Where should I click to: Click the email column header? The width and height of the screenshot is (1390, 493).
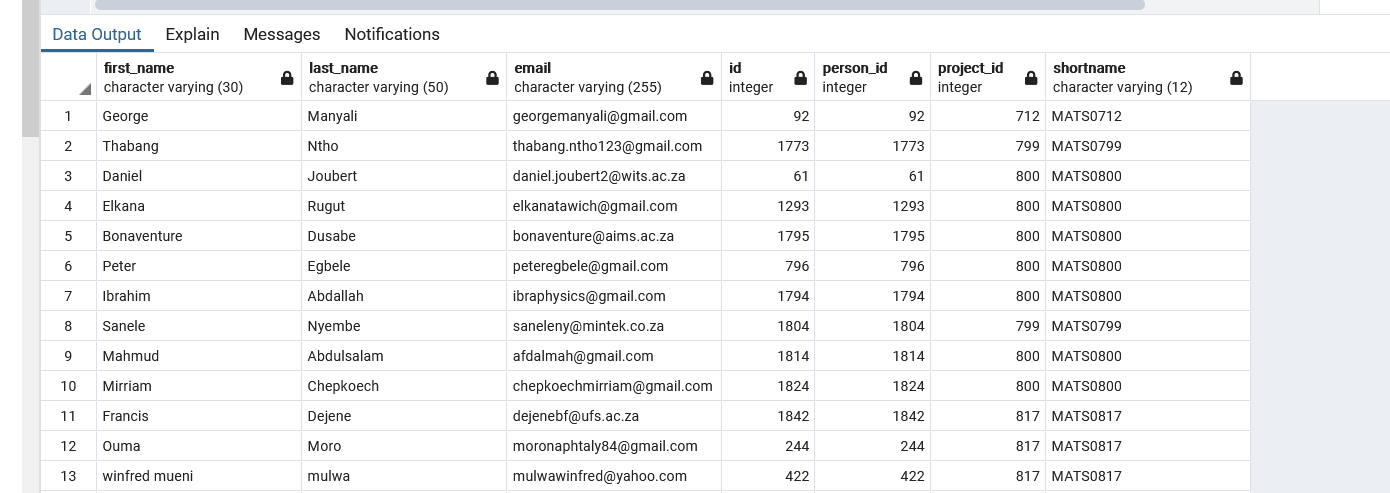coord(614,77)
